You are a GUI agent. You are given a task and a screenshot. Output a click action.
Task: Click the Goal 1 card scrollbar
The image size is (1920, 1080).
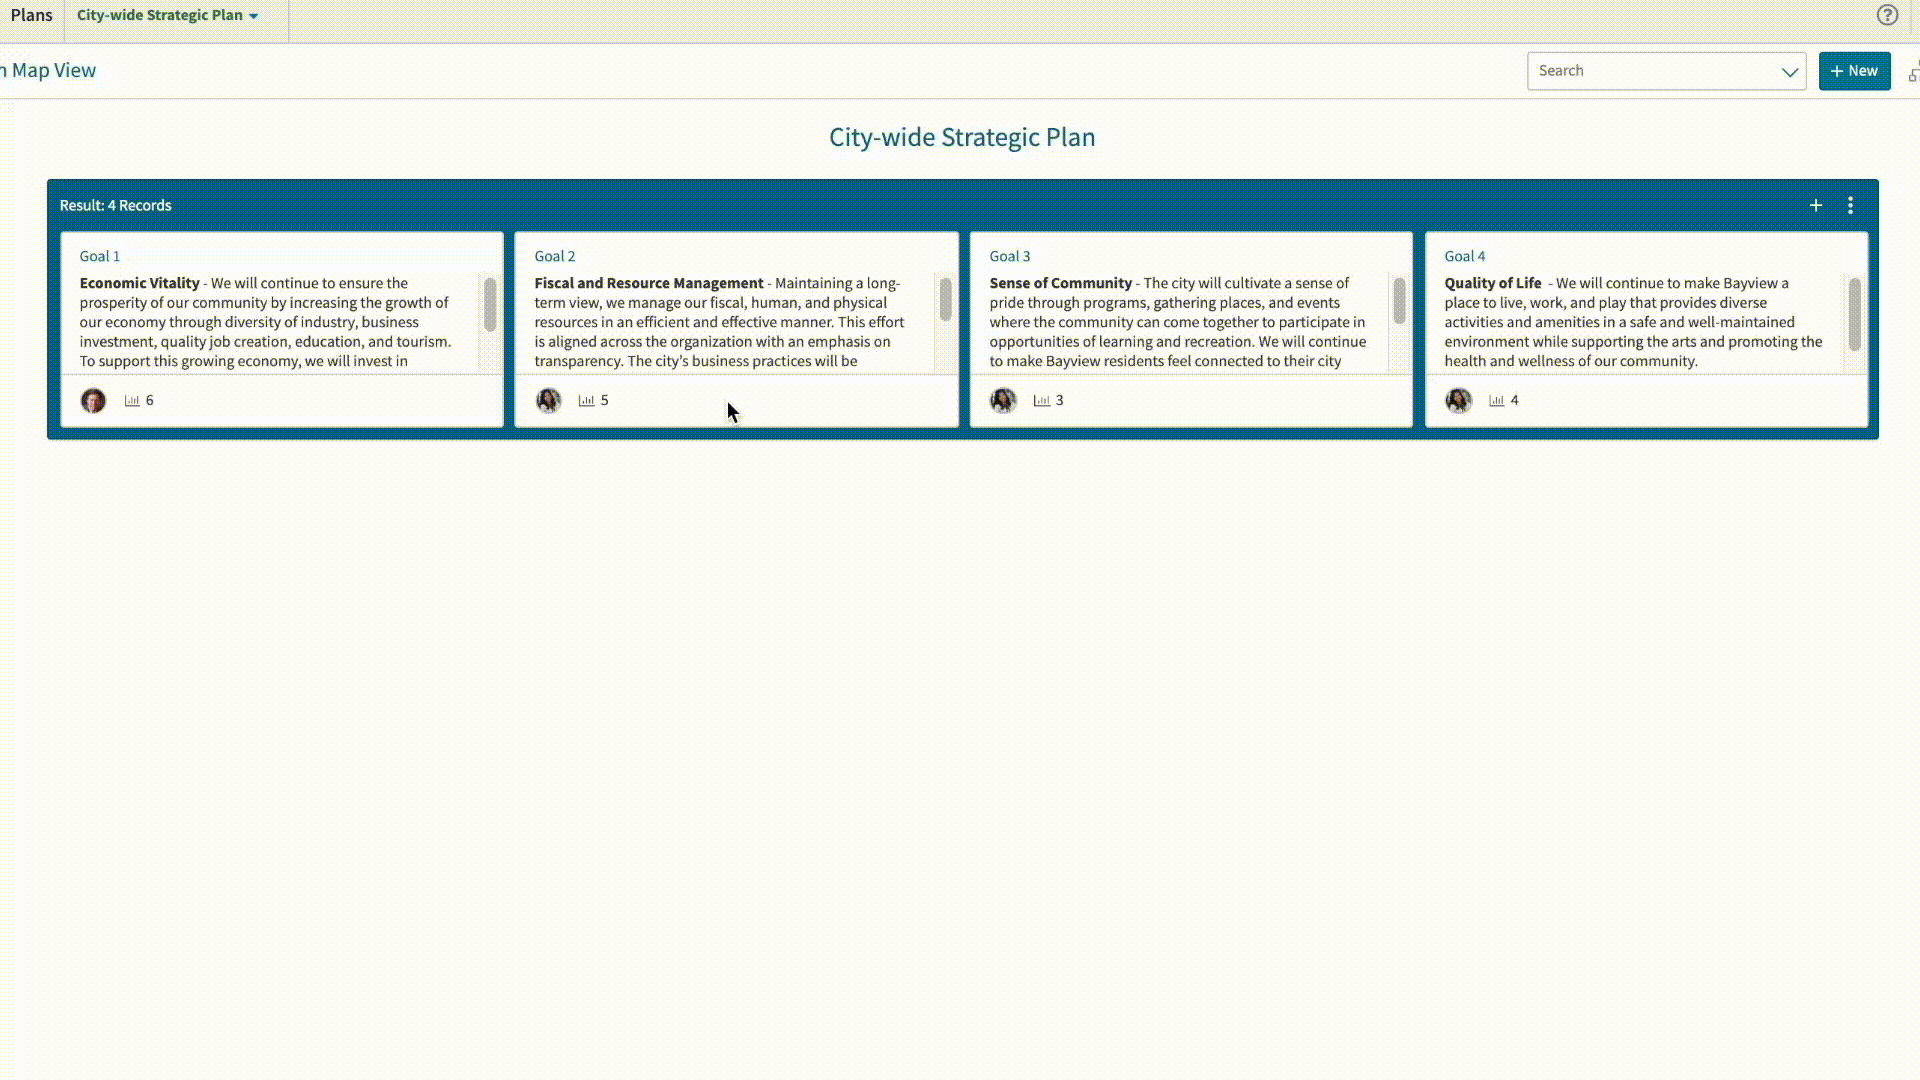[490, 304]
